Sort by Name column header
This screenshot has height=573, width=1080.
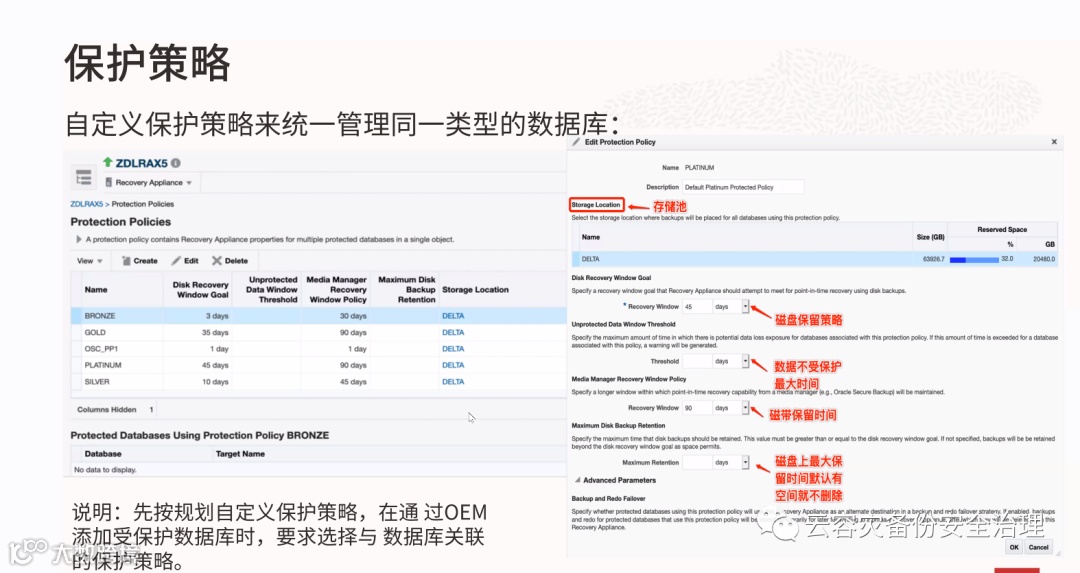tap(96, 290)
